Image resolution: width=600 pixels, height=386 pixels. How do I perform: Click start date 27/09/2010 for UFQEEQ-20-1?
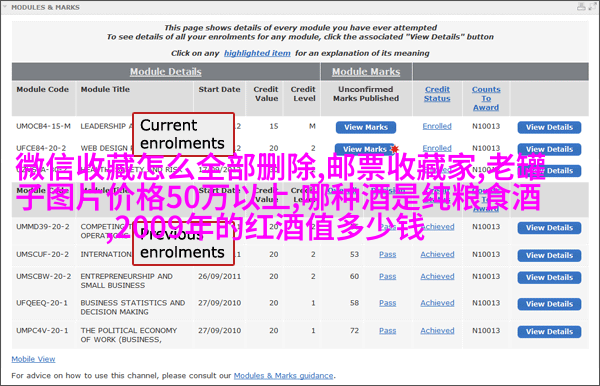(220, 303)
